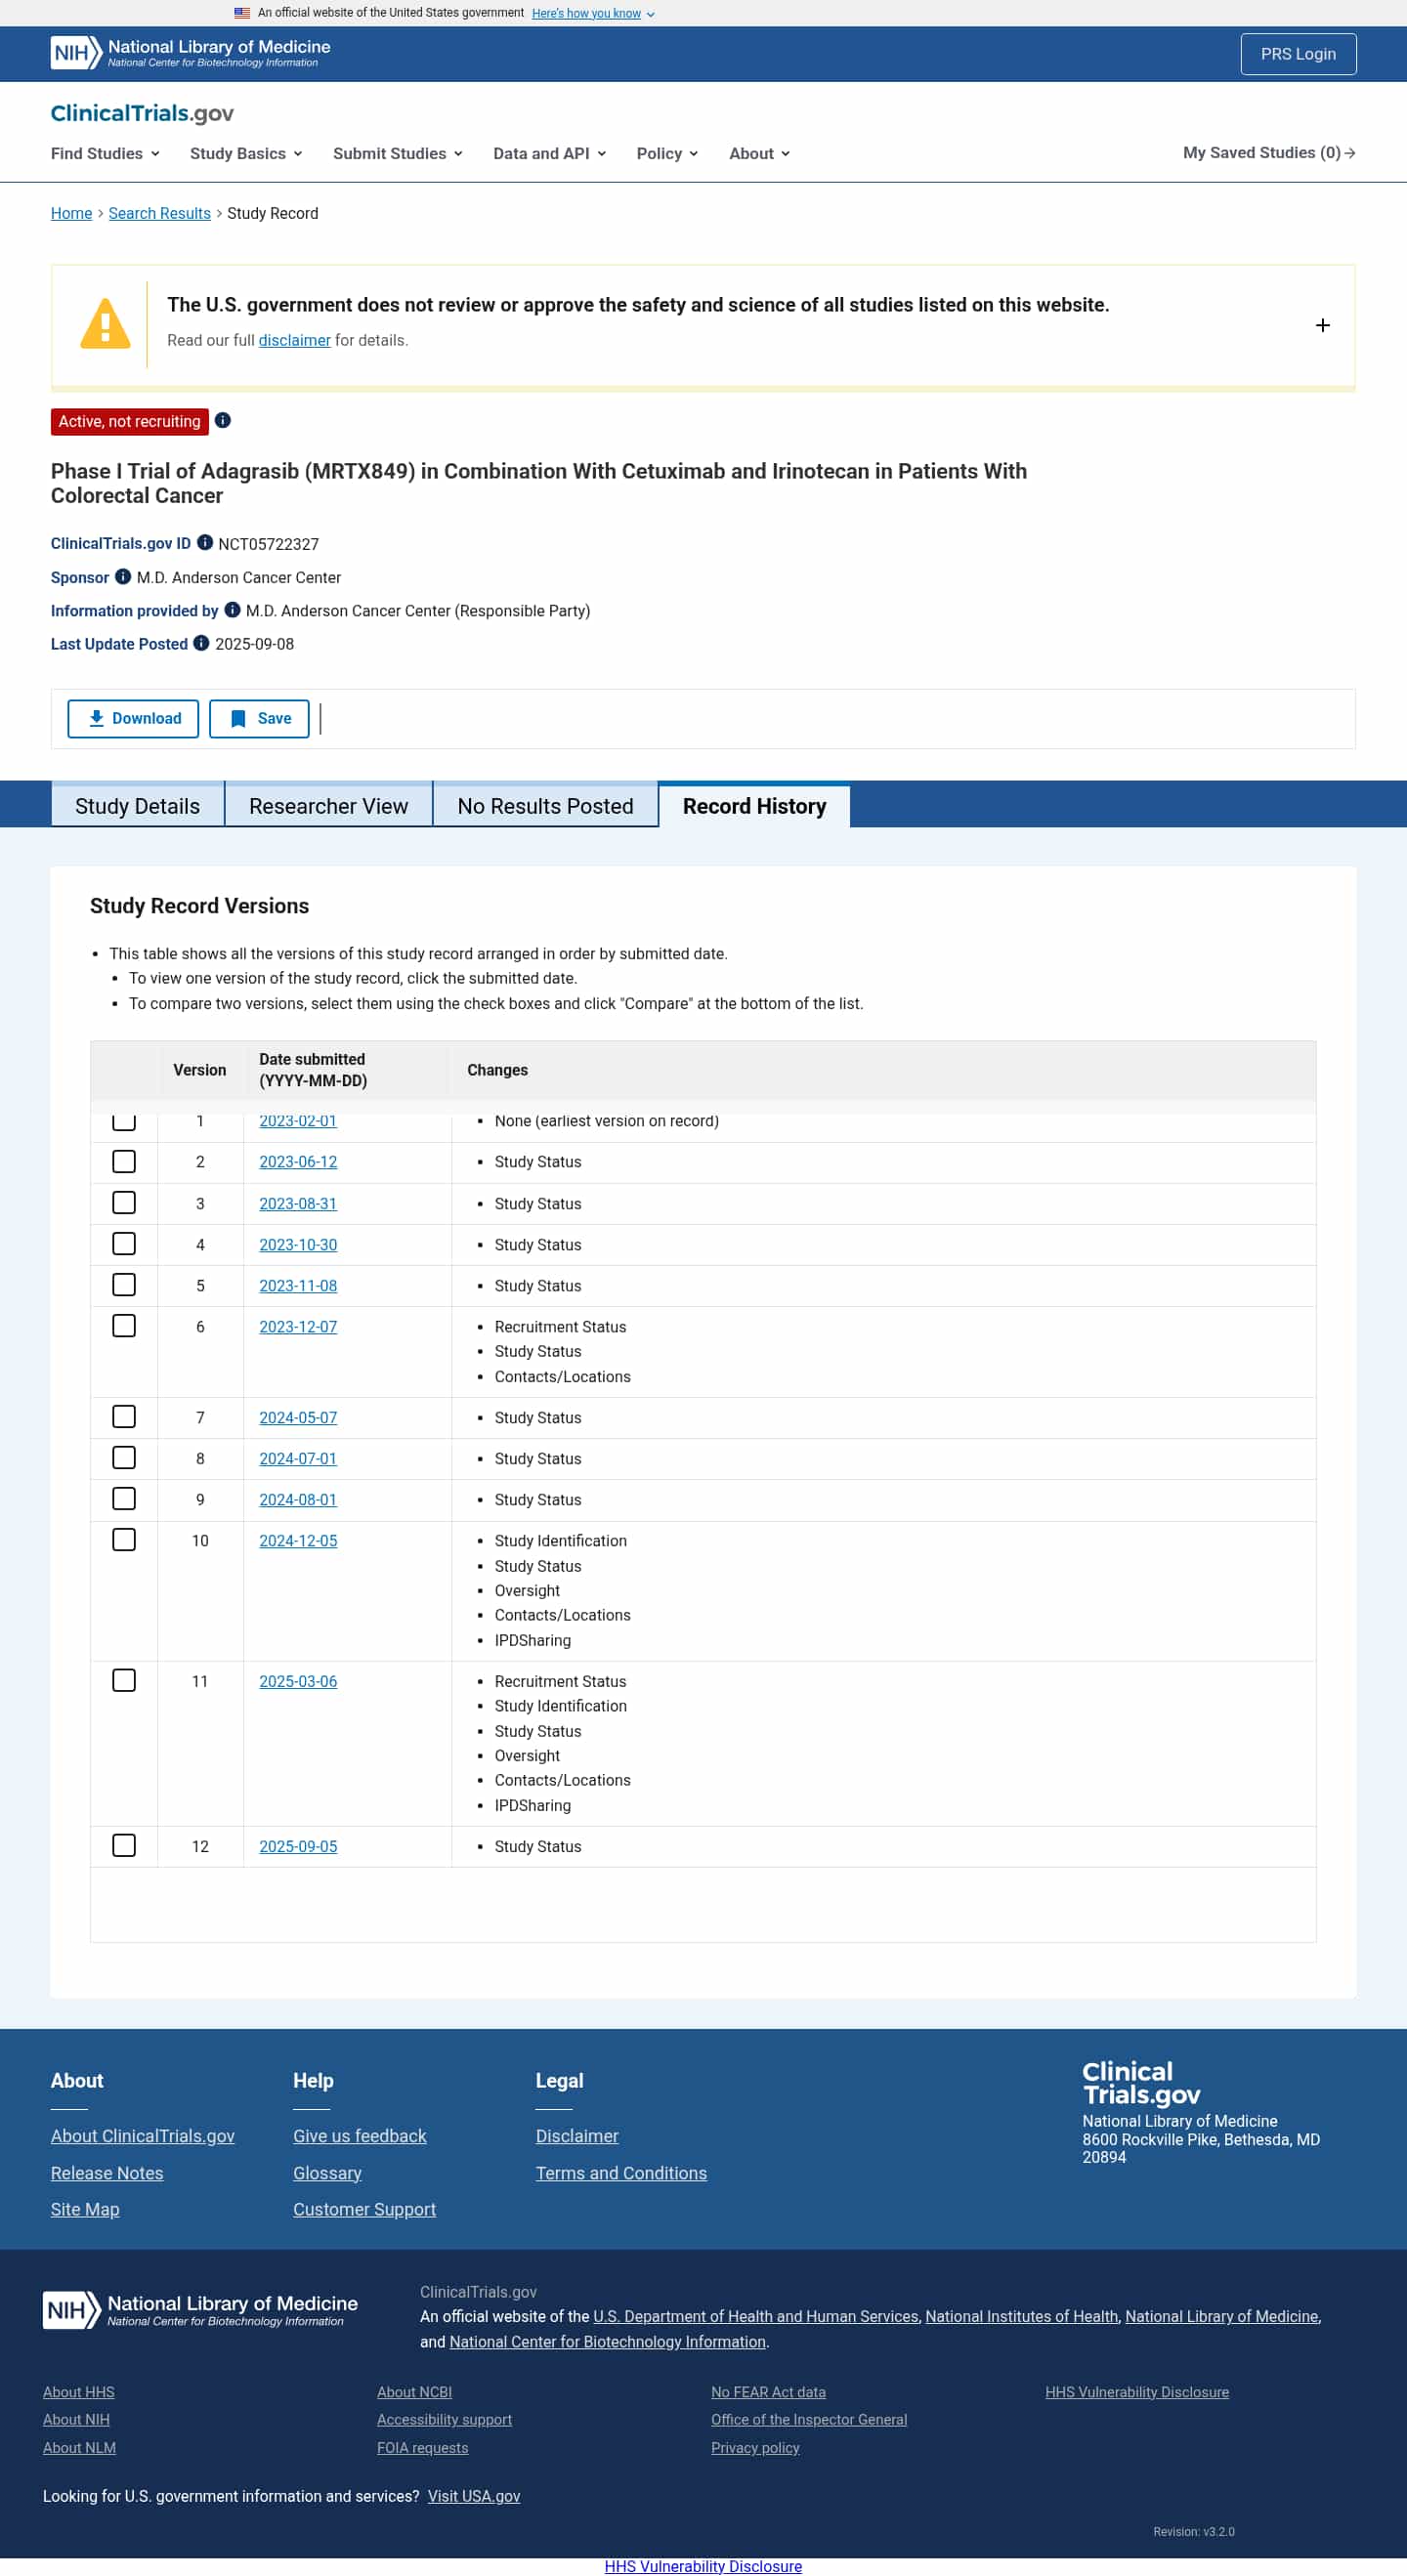
Task: Tick the version 10 checkbox
Action: (124, 1540)
